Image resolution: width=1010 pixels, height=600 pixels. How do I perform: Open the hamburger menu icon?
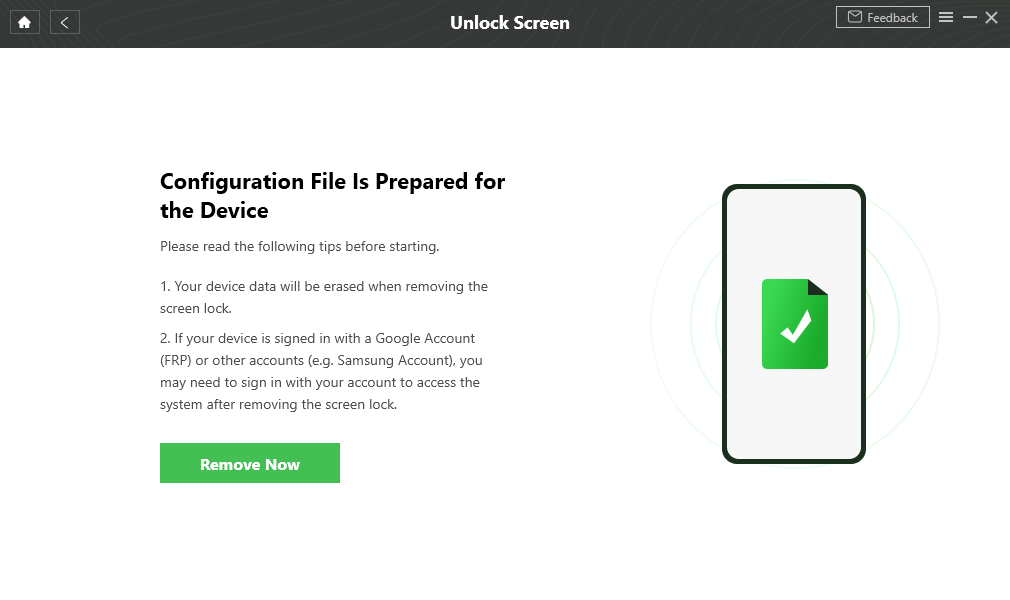(946, 17)
